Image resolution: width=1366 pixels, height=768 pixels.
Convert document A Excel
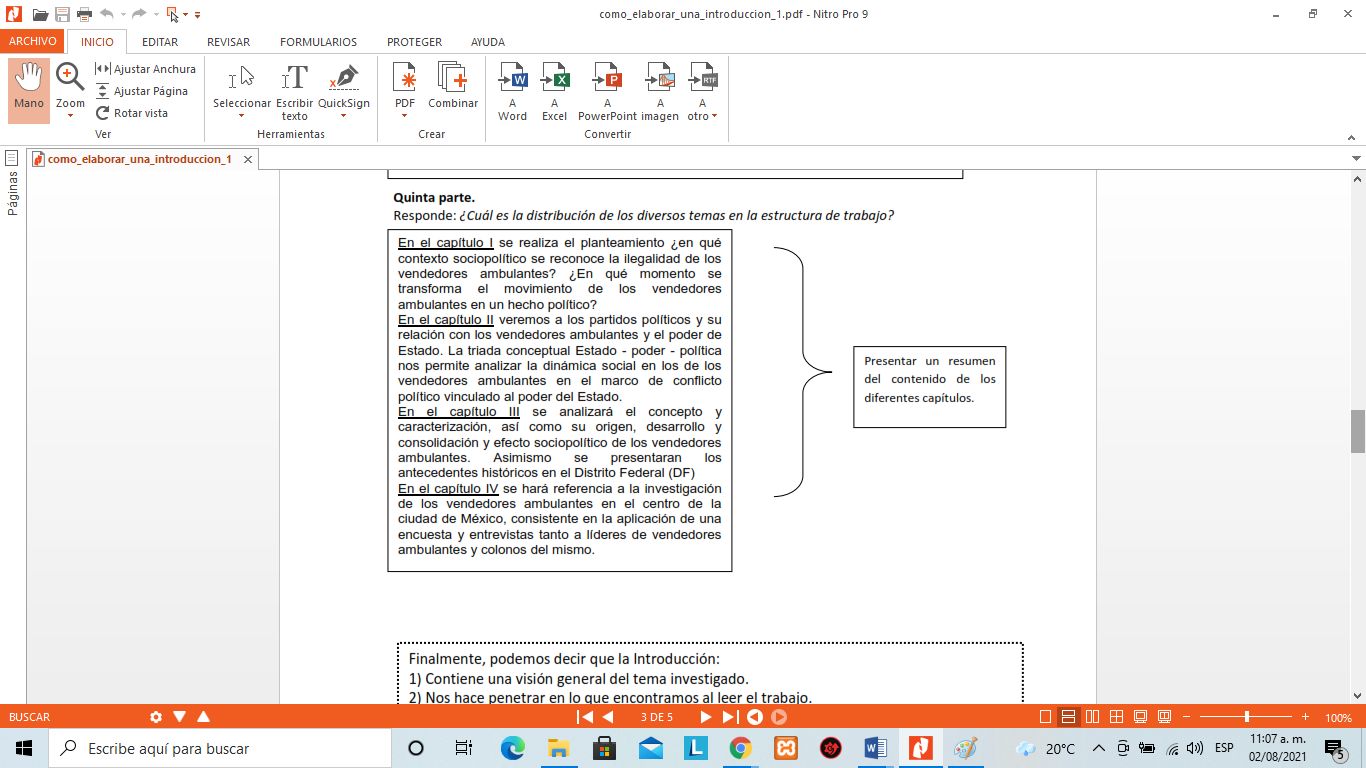[x=554, y=92]
